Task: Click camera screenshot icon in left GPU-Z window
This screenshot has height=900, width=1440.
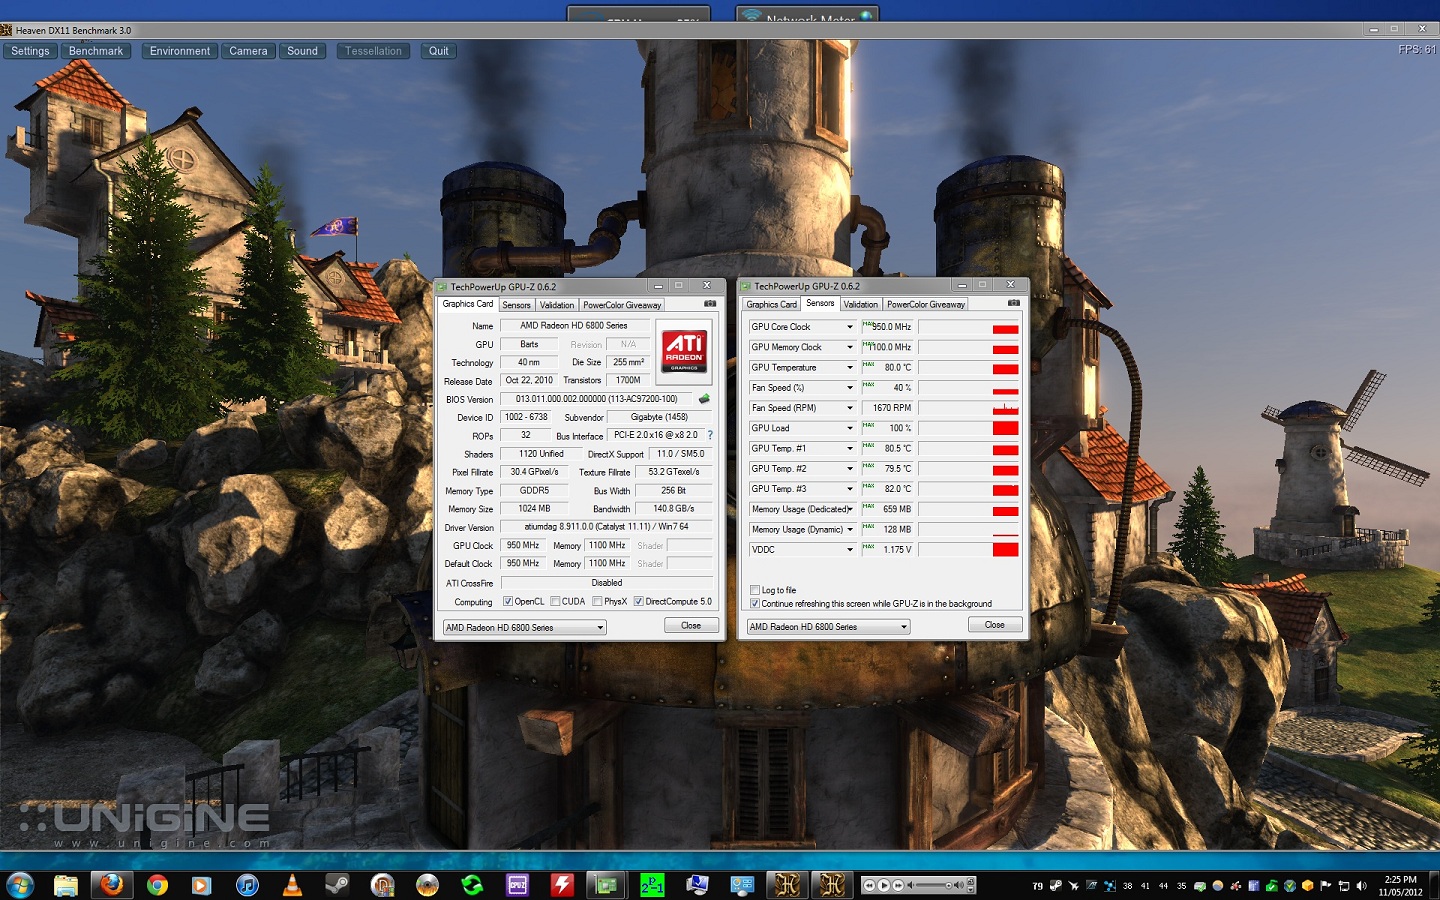Action: coord(710,304)
